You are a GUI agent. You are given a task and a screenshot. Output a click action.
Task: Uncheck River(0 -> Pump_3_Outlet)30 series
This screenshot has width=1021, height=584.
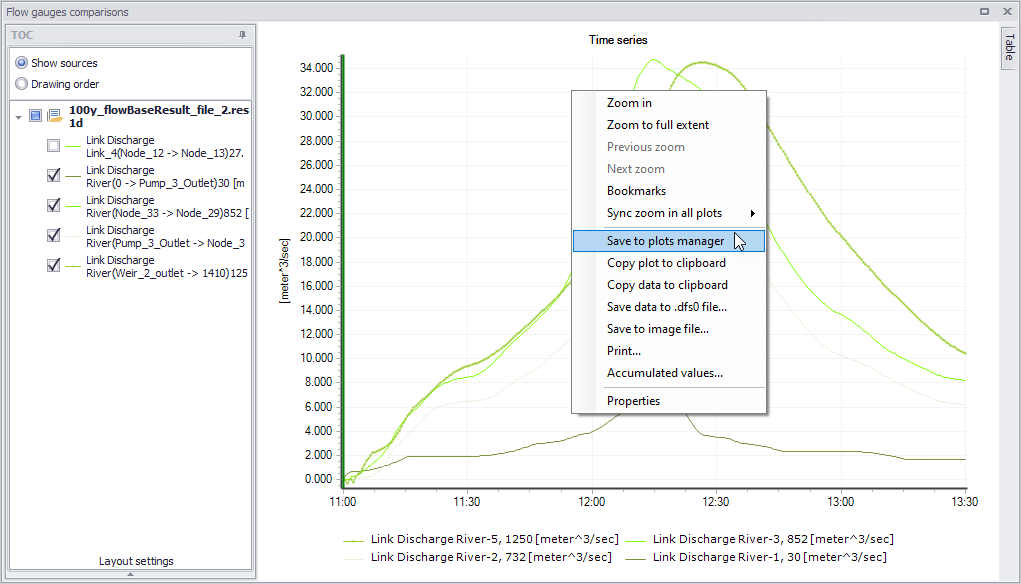pyautogui.click(x=53, y=175)
